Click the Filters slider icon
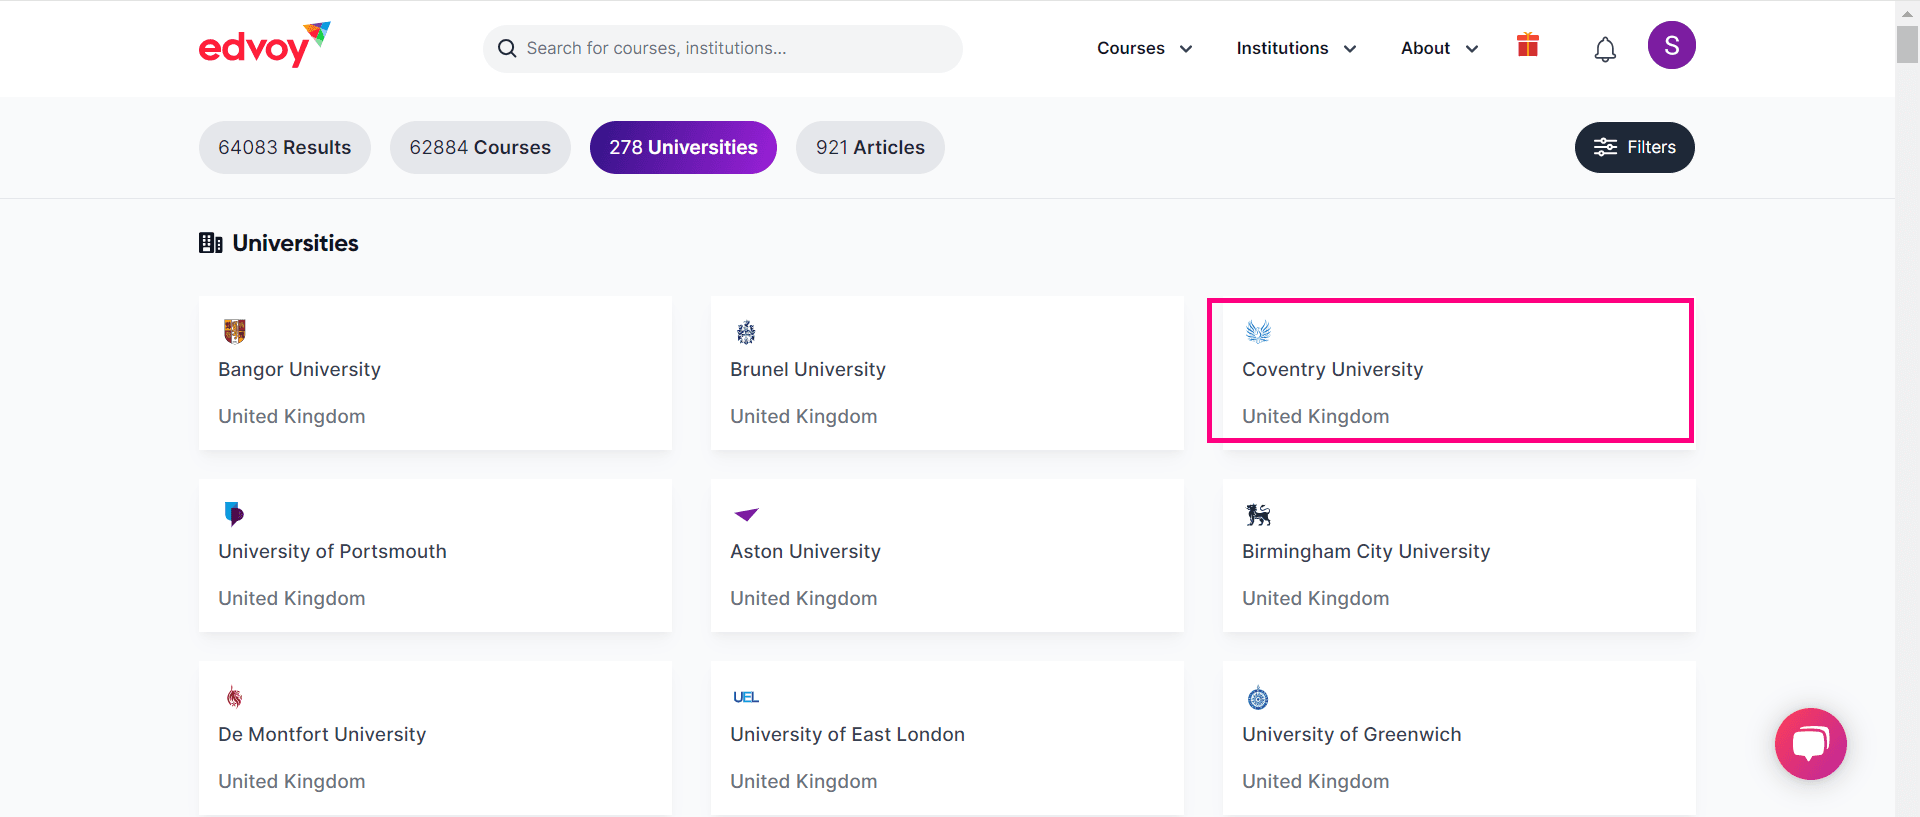This screenshot has width=1920, height=817. coord(1605,147)
